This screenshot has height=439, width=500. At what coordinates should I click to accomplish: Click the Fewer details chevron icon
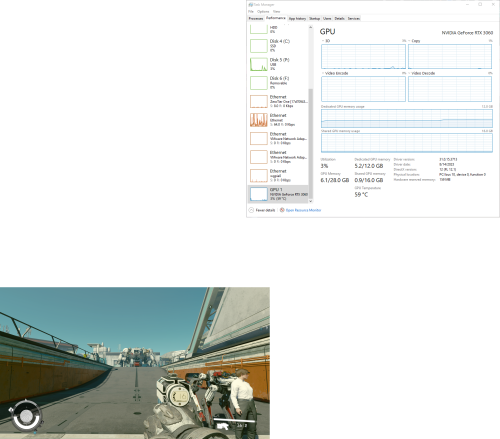click(251, 210)
